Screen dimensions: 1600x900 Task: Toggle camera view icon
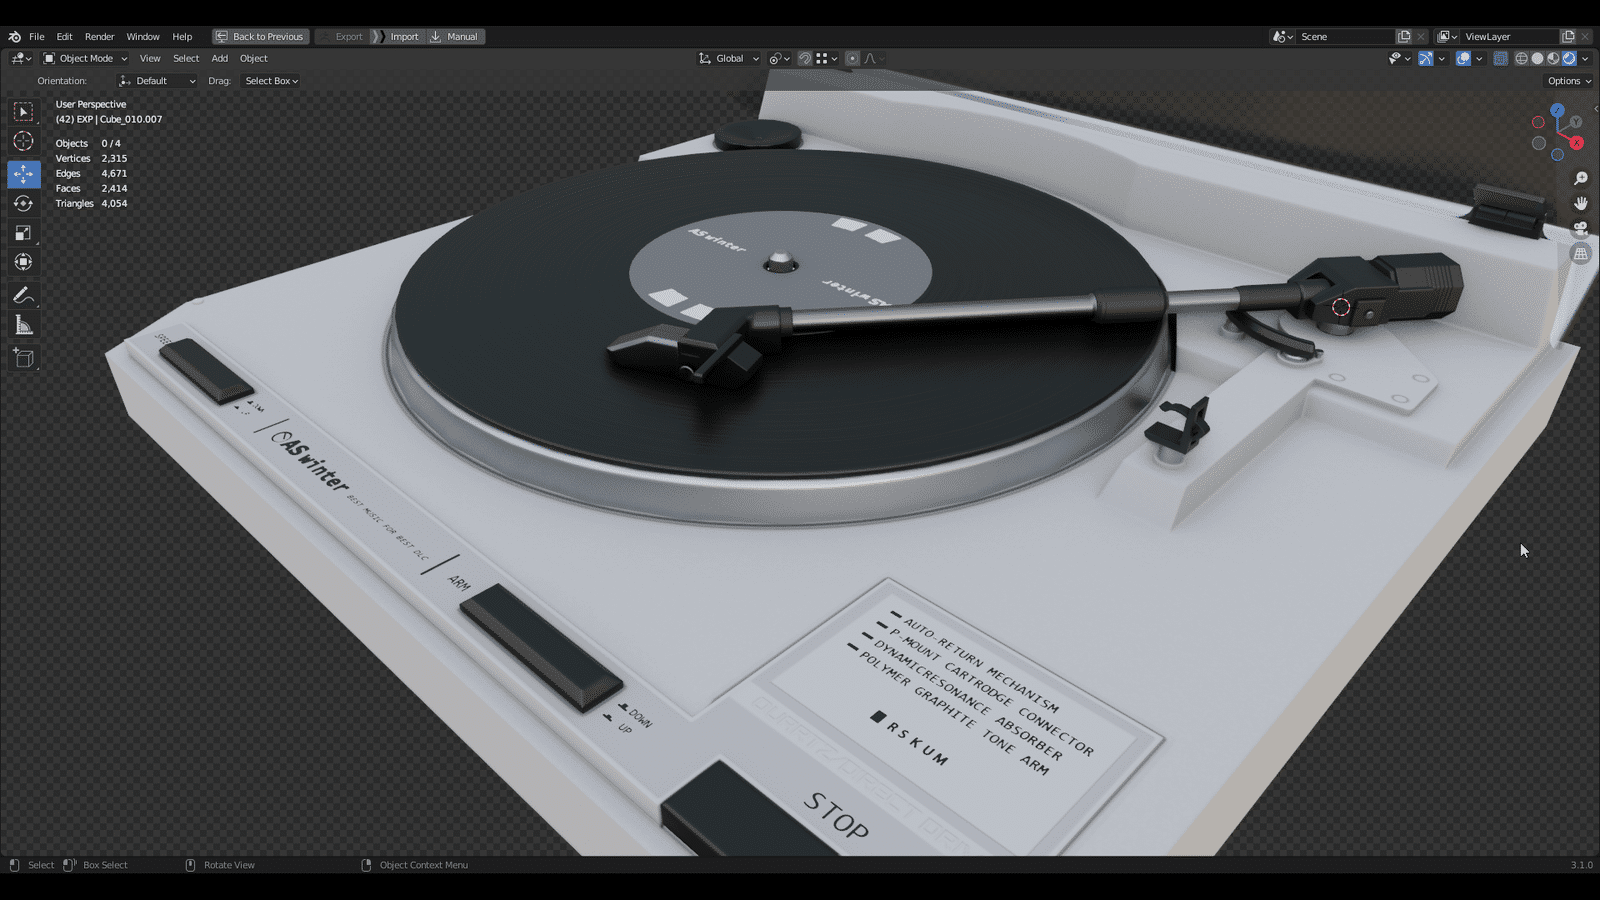[1581, 228]
